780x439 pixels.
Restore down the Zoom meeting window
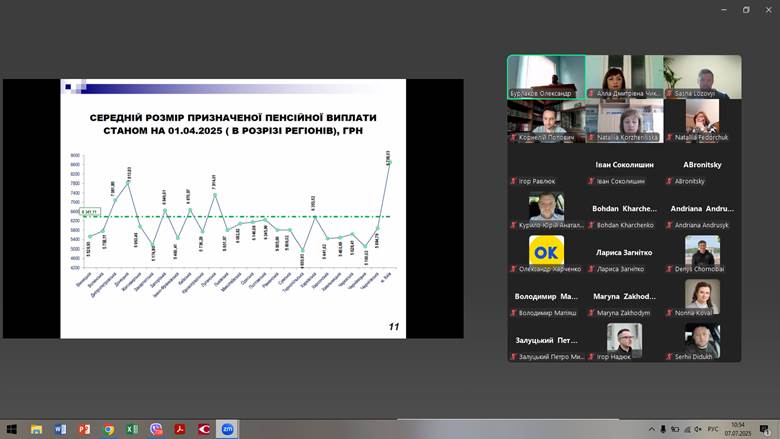click(745, 9)
